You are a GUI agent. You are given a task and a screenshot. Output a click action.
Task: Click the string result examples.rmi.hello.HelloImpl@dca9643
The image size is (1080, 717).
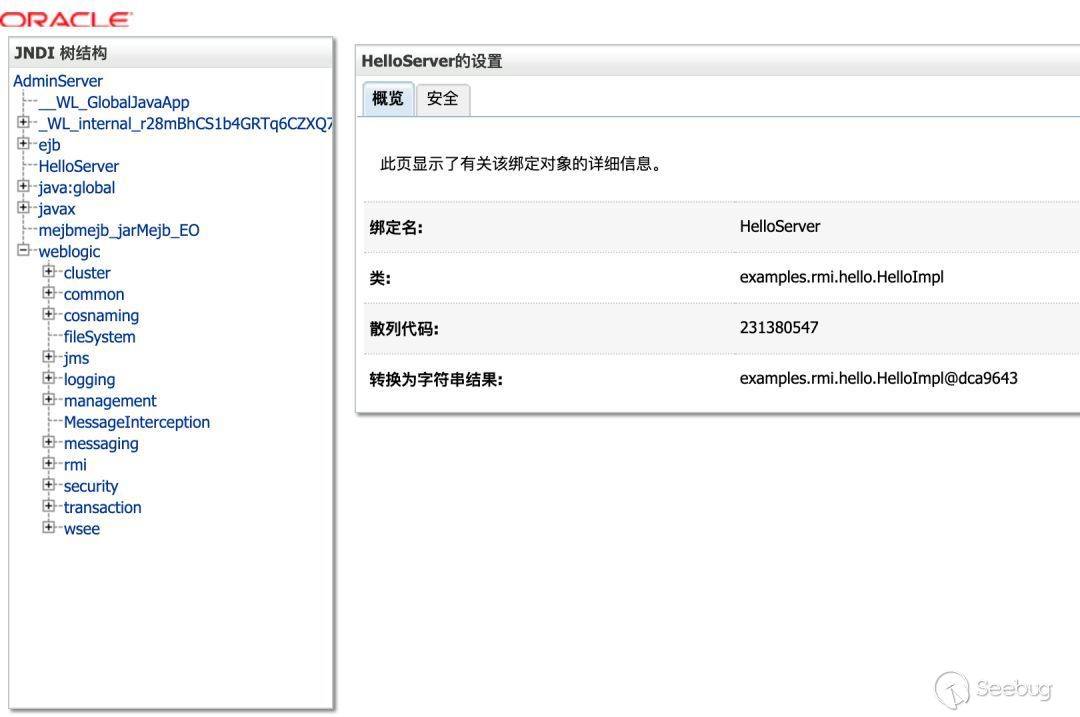878,379
